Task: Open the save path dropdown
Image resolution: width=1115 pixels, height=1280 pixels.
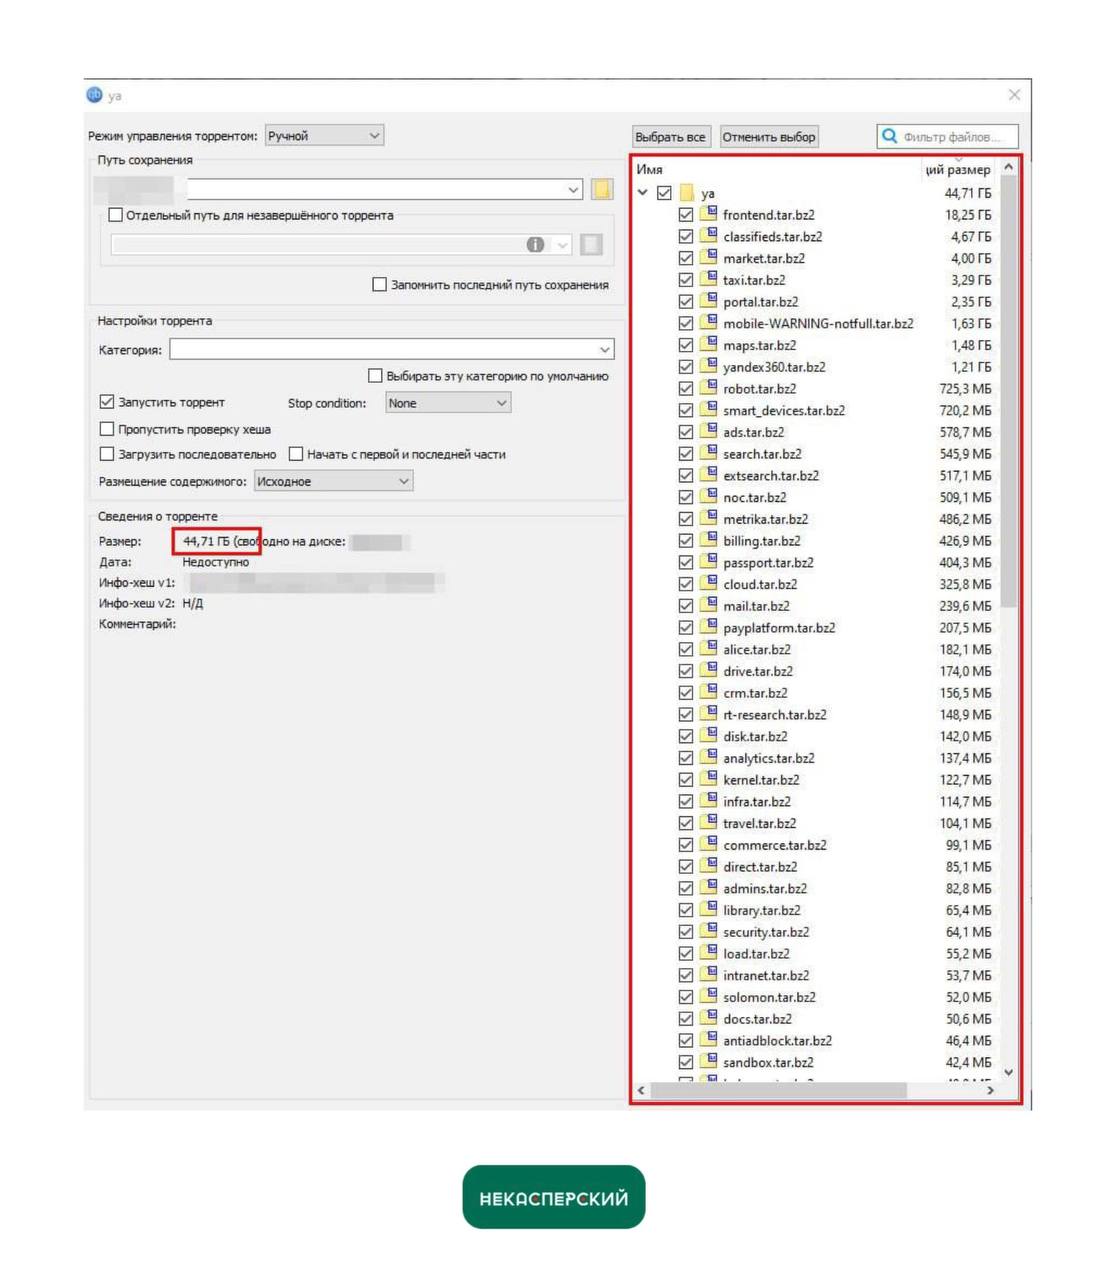Action: (x=574, y=189)
